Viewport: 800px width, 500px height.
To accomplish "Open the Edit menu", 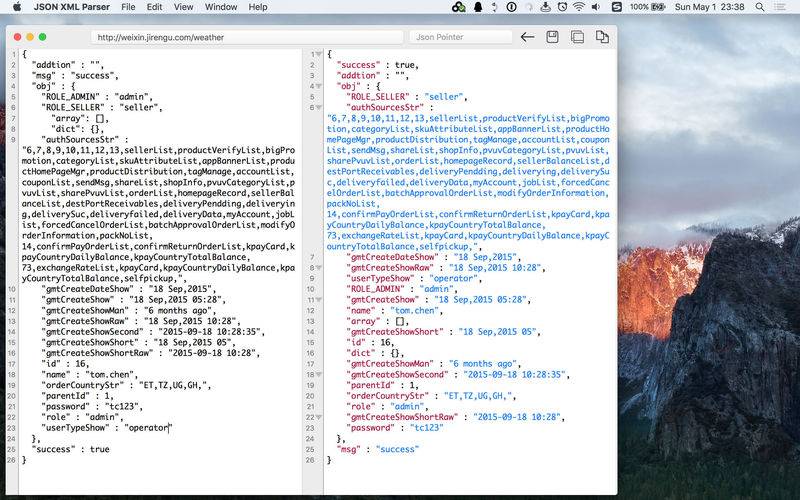I will pyautogui.click(x=154, y=7).
